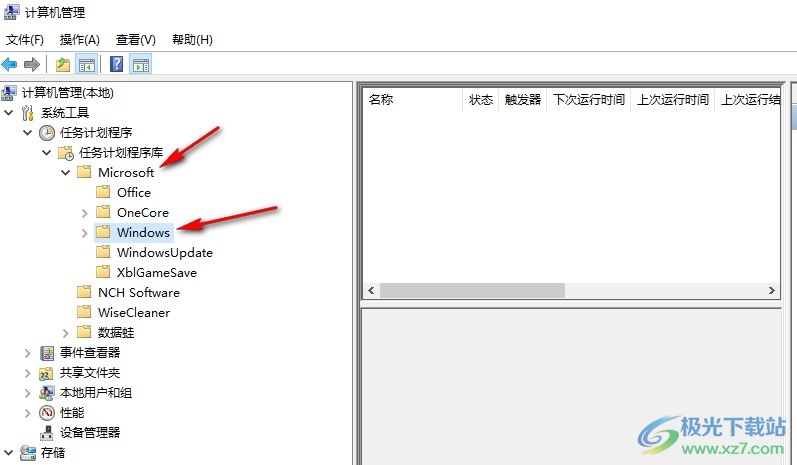Collapse the 存储 node
This screenshot has height=465, width=797.
coord(9,452)
